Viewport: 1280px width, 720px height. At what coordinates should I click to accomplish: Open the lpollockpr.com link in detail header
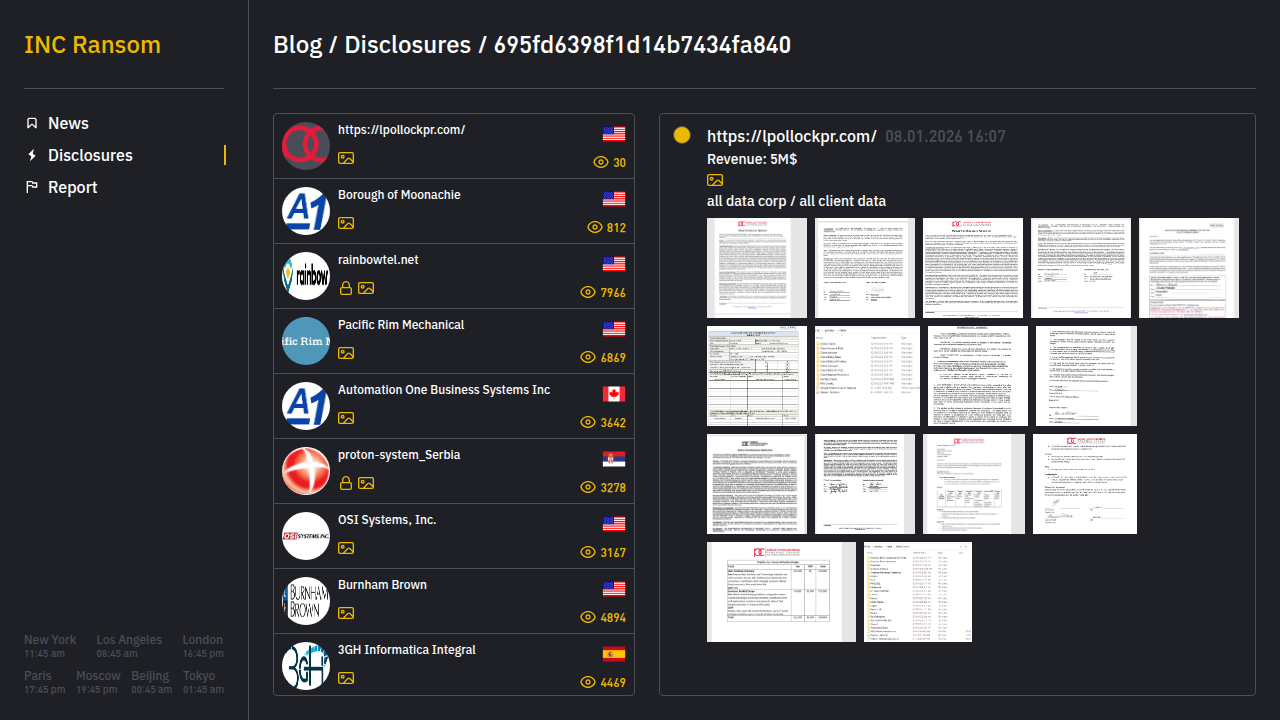click(x=791, y=137)
